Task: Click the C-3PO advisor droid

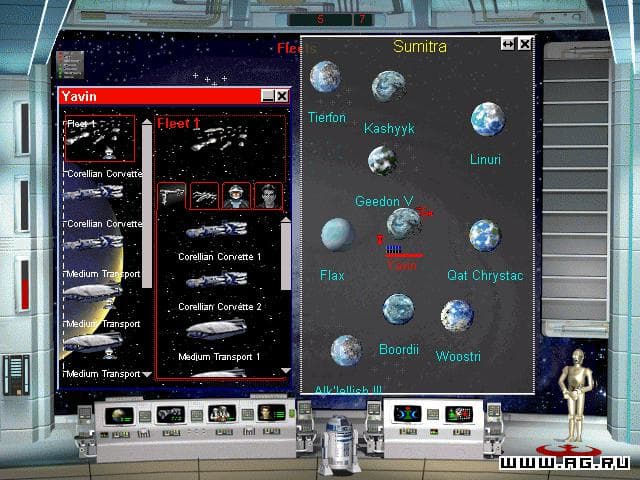Action: point(576,394)
